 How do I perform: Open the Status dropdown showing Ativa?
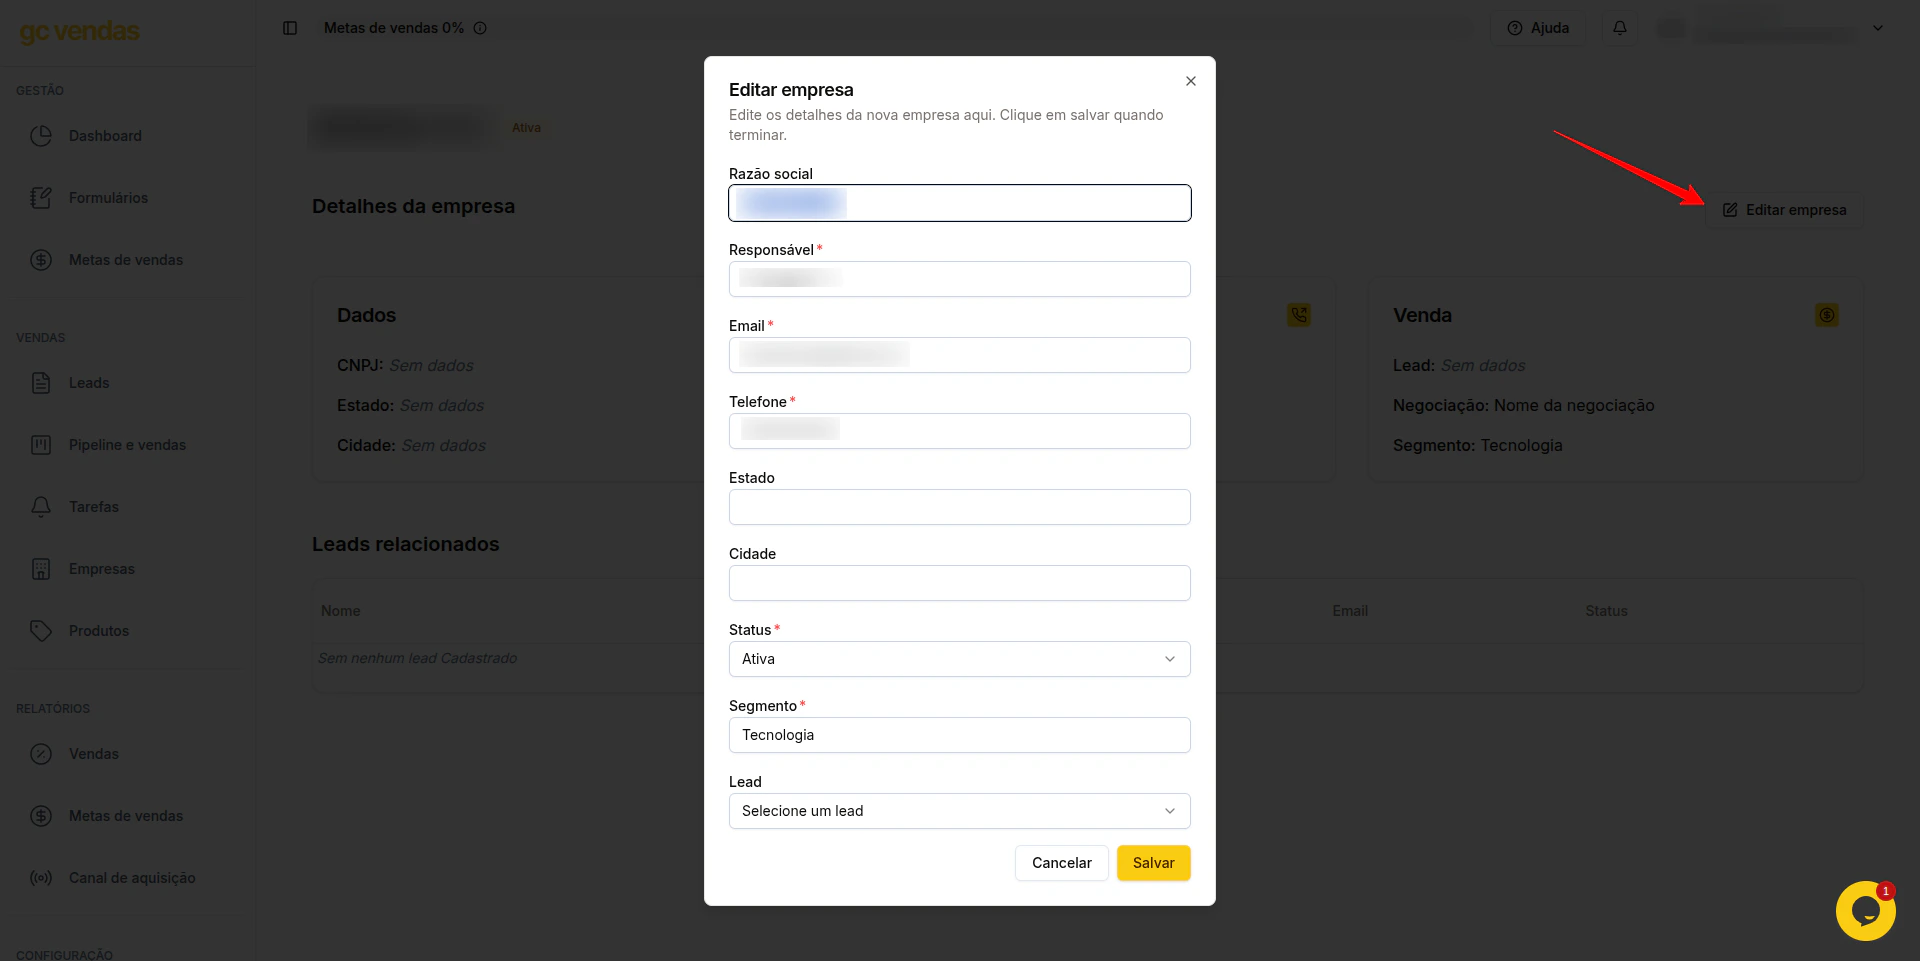[960, 659]
